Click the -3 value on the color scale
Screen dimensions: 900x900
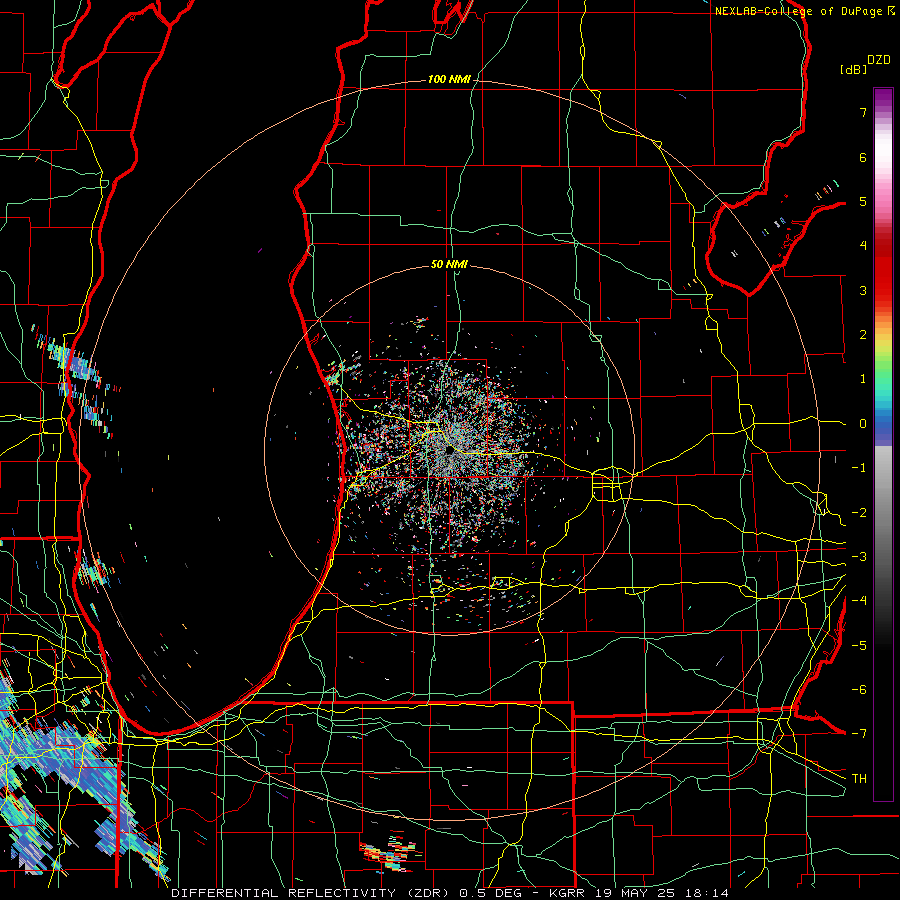click(x=859, y=557)
